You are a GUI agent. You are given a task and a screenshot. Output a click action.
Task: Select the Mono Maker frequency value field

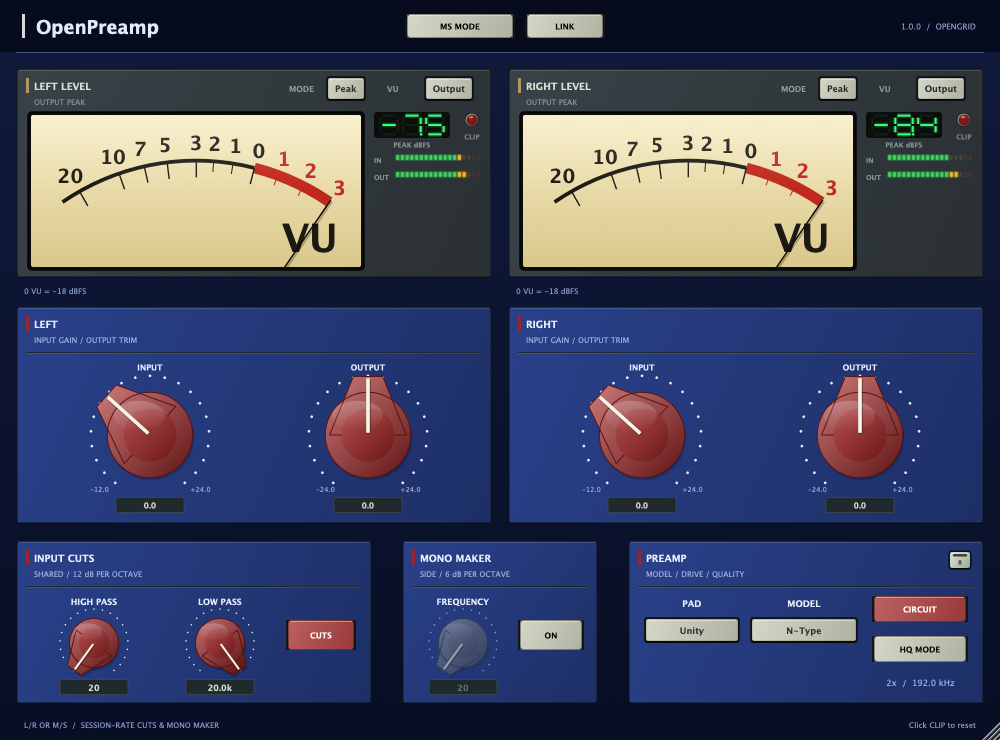pyautogui.click(x=463, y=688)
